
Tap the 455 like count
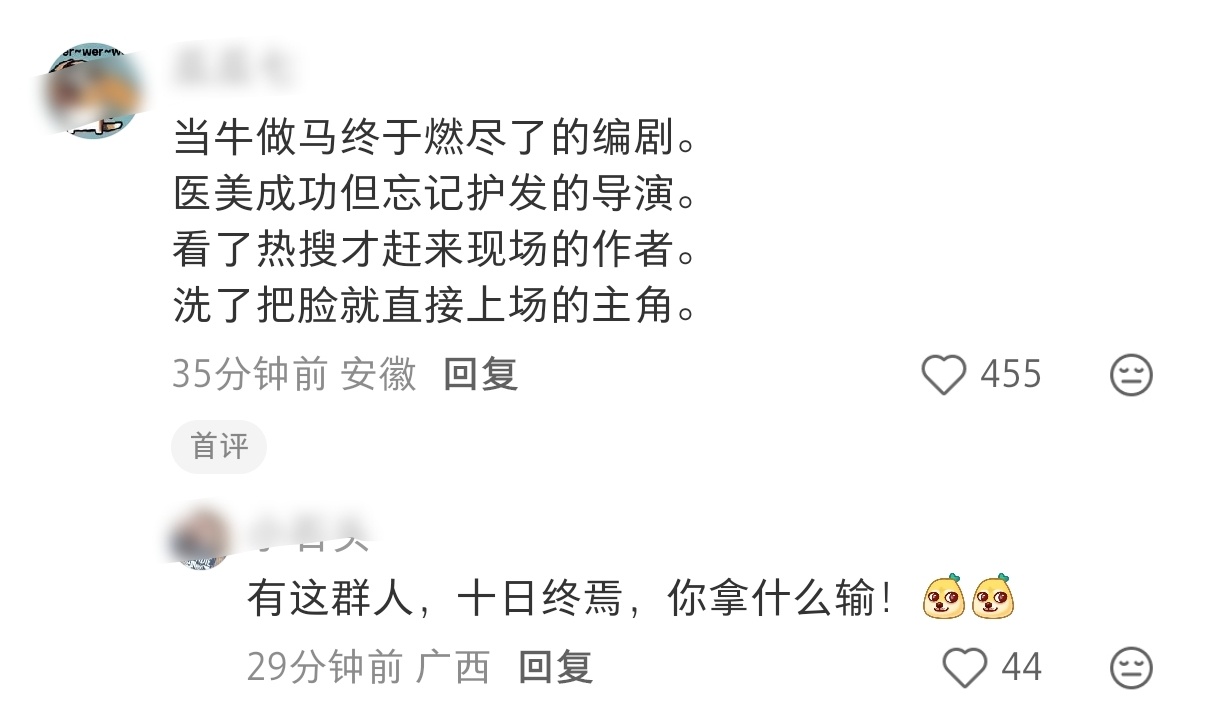1011,375
